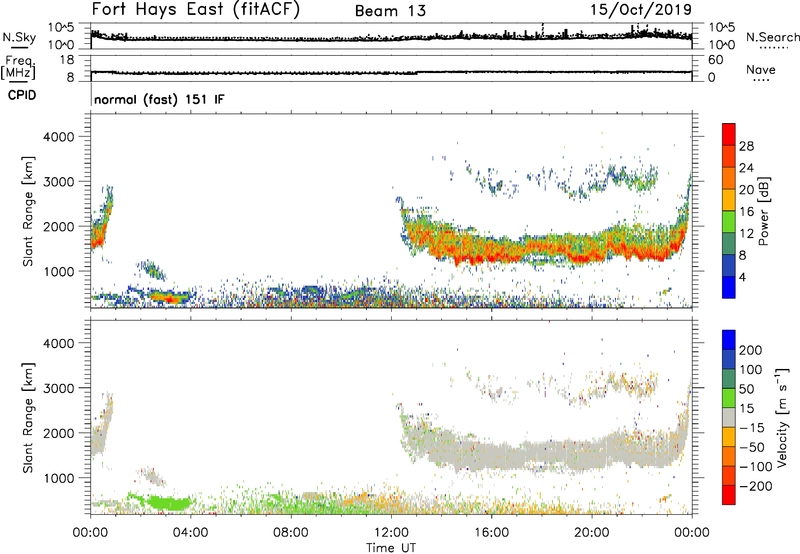Click the 'N.Sky' legend label

(x=19, y=37)
